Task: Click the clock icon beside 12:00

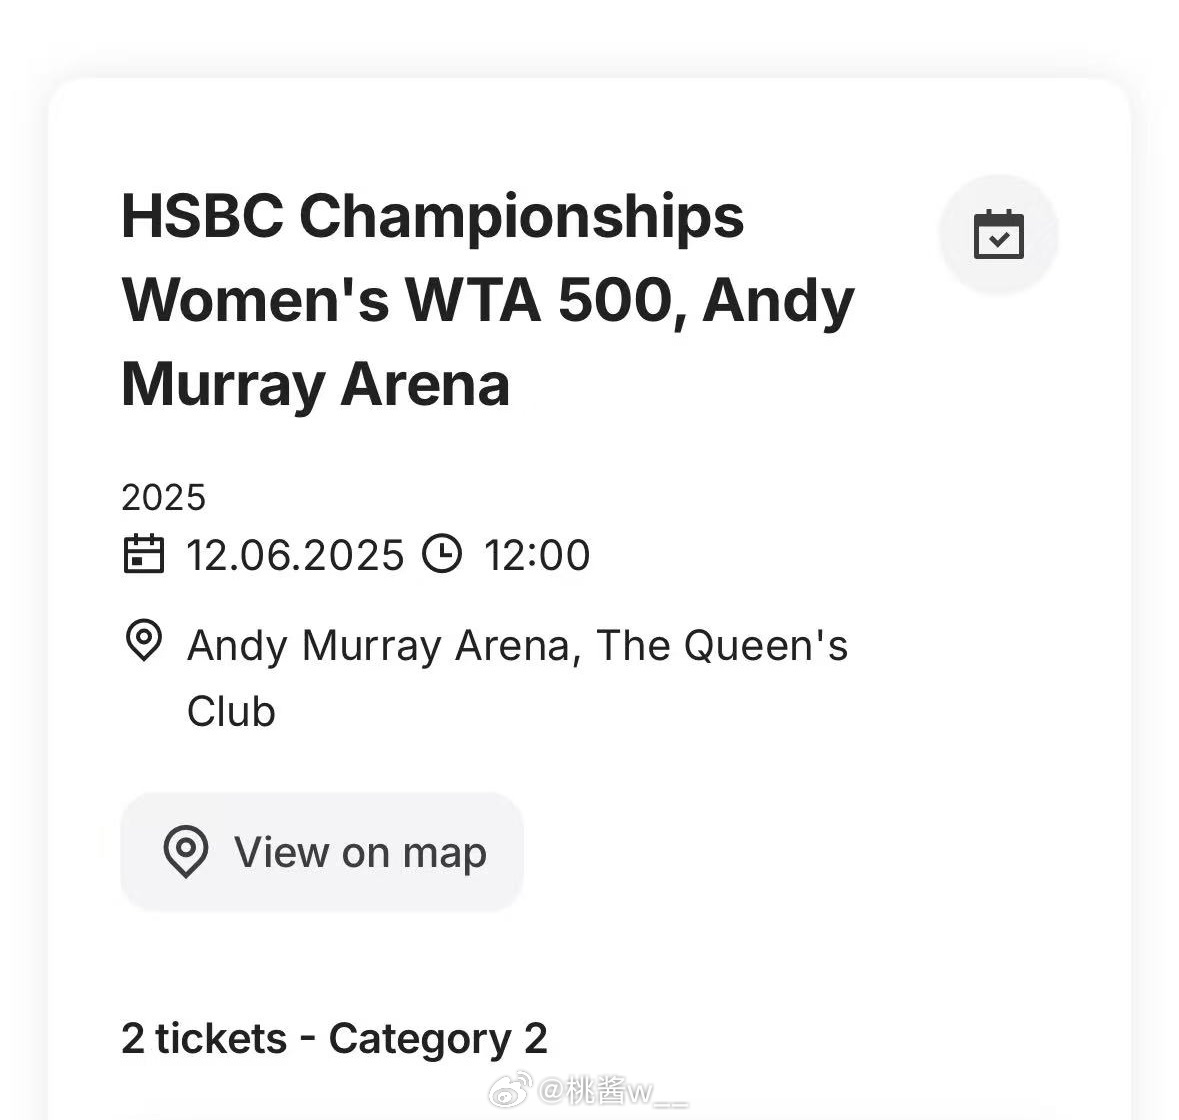Action: tap(442, 554)
